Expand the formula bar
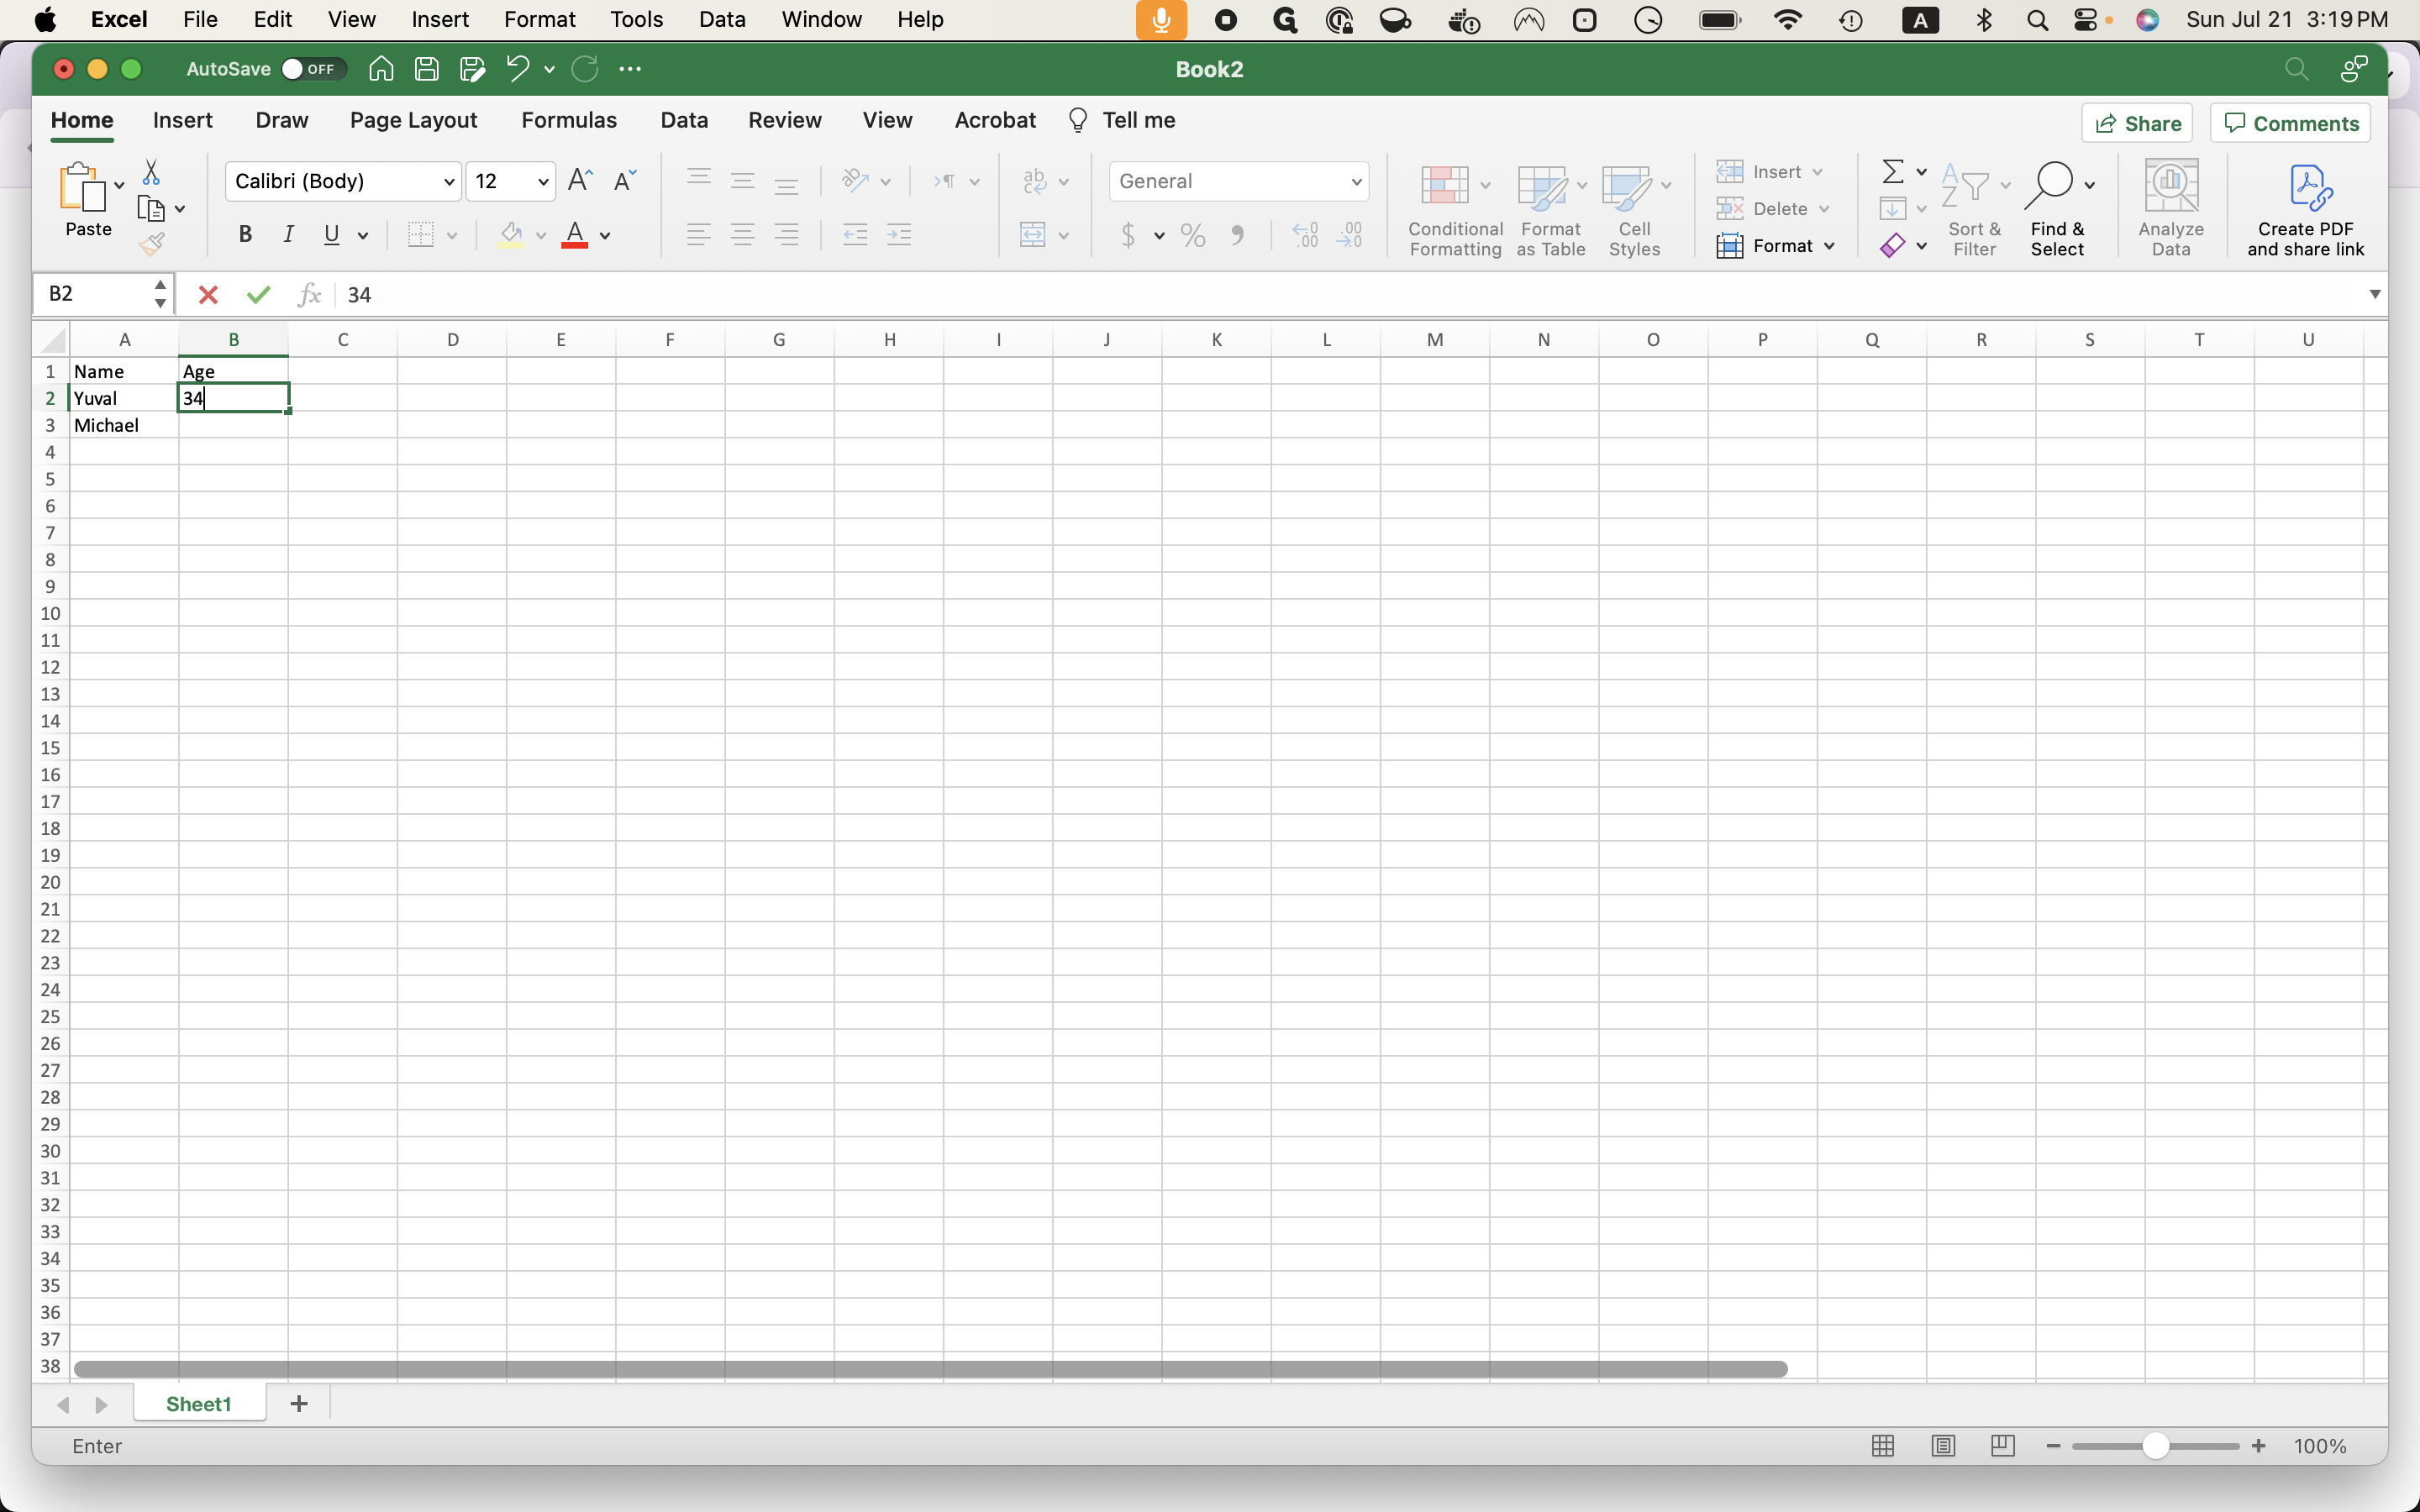This screenshot has height=1512, width=2420. pos(2374,294)
